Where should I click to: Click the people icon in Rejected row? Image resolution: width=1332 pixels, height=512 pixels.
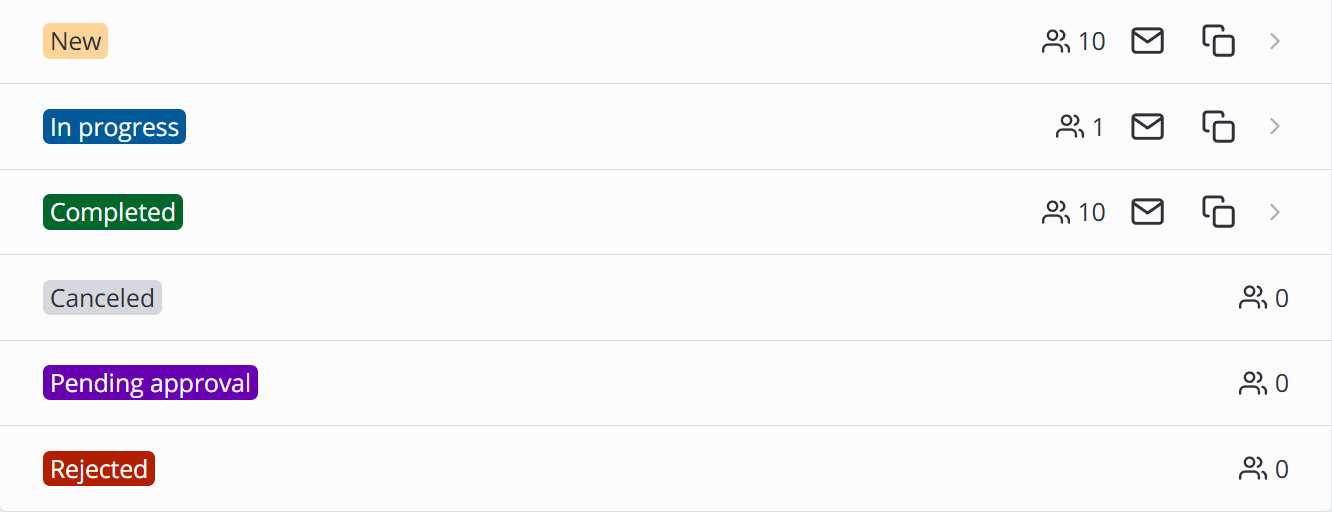[1253, 469]
